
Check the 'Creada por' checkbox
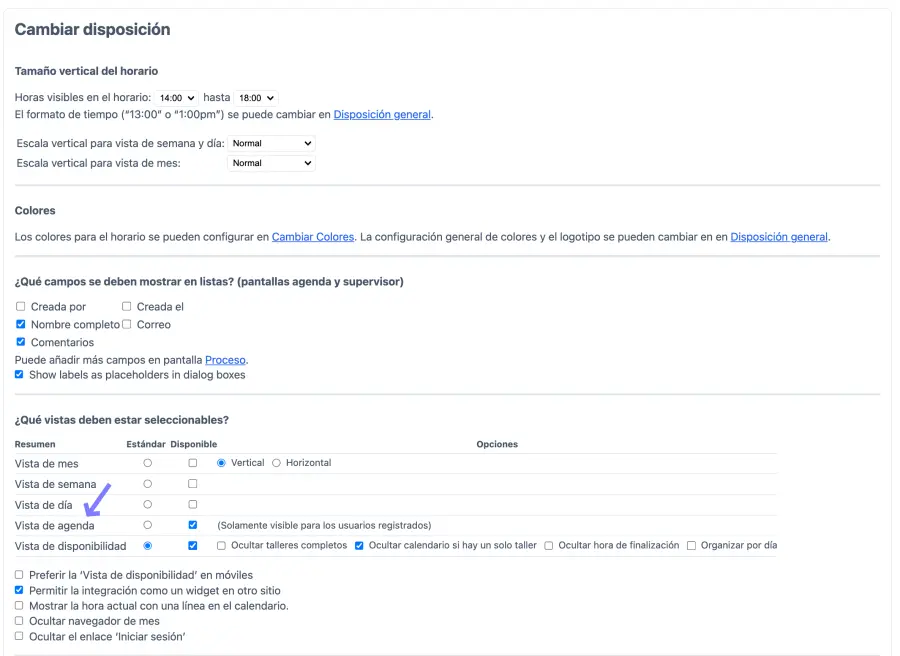pos(19,306)
